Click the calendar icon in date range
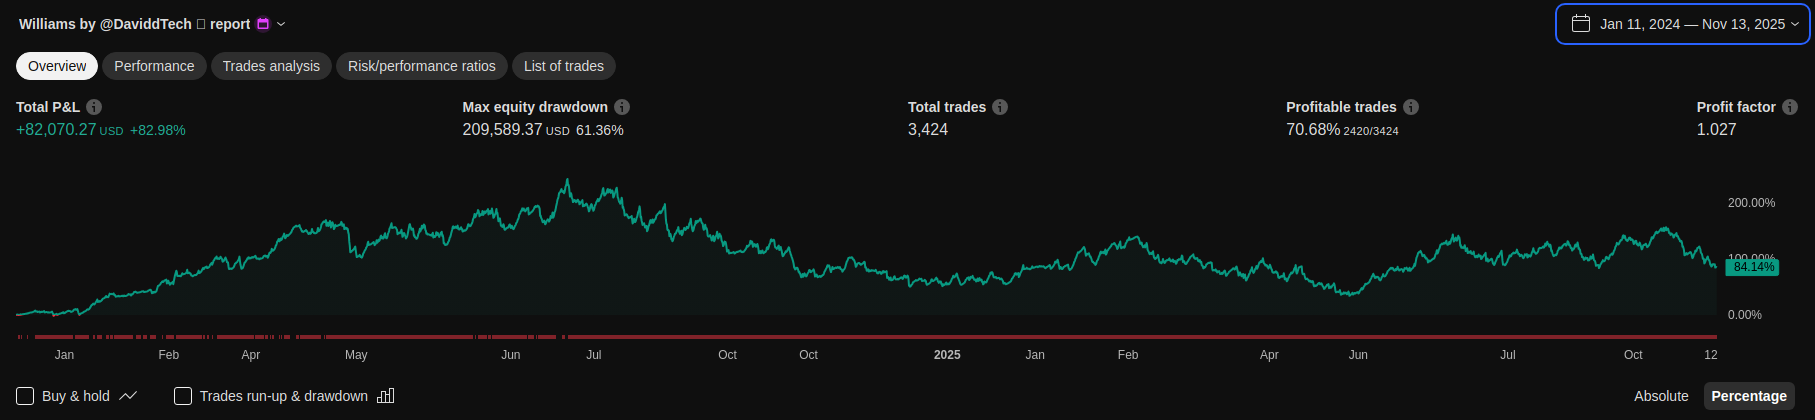 (1581, 24)
